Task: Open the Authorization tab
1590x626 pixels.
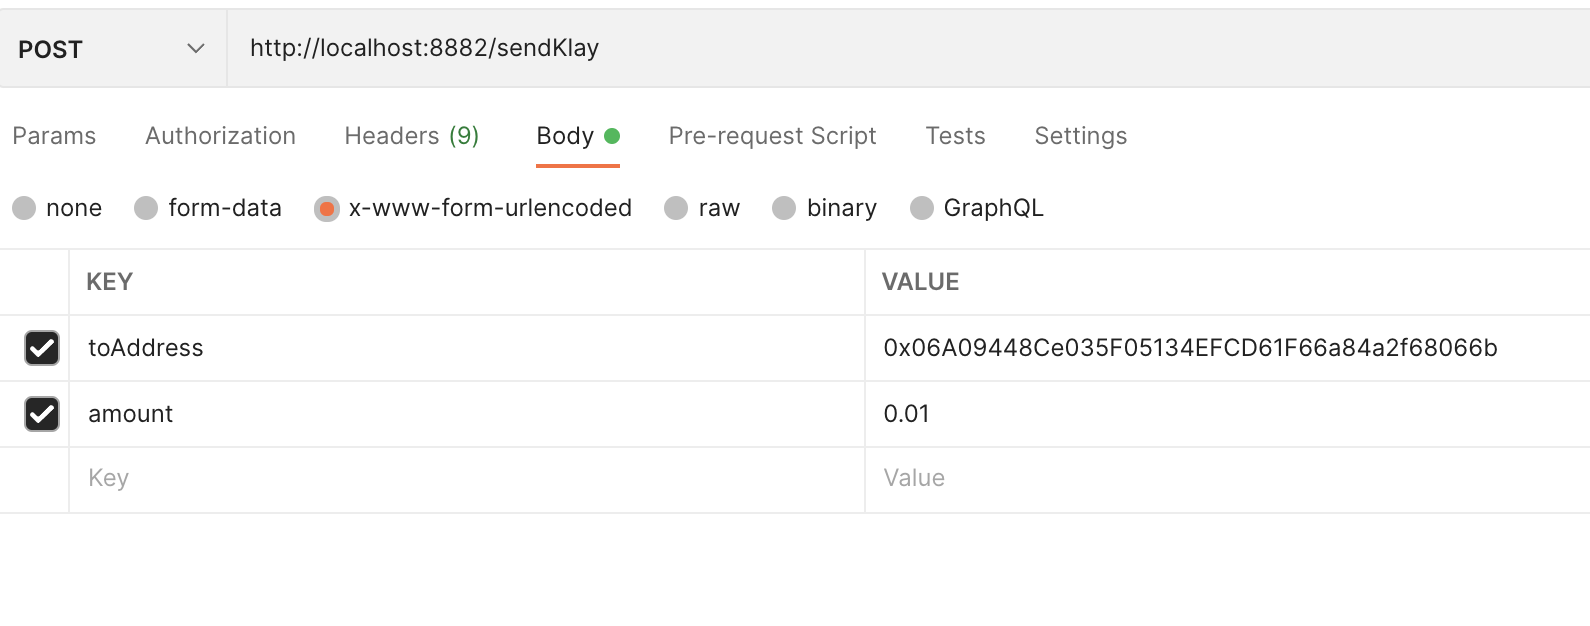Action: tap(220, 136)
